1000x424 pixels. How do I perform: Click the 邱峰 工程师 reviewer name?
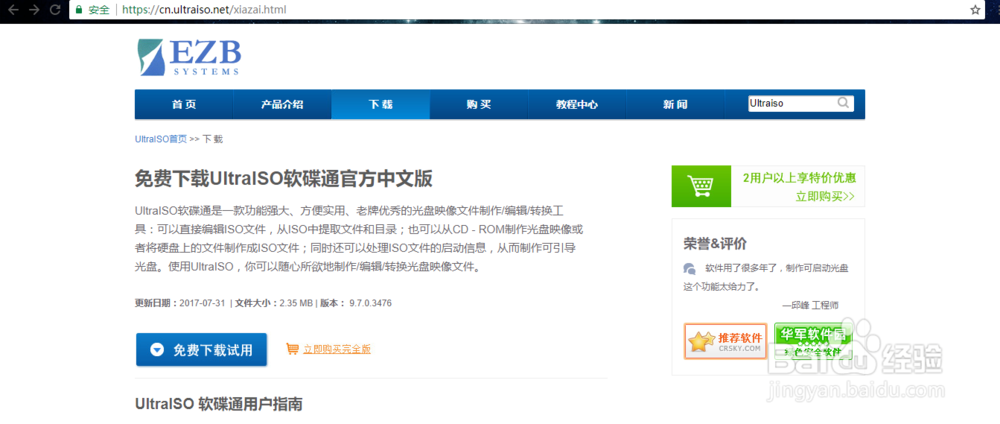click(x=810, y=305)
